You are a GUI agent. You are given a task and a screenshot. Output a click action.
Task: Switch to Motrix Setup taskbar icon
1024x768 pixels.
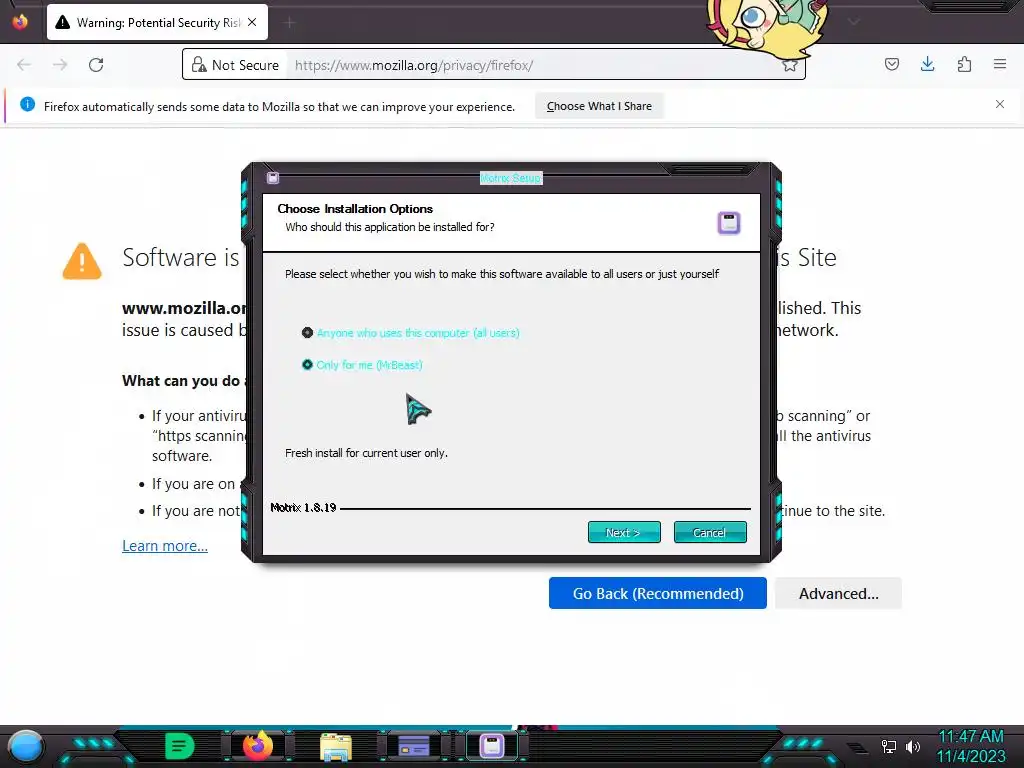tap(492, 746)
